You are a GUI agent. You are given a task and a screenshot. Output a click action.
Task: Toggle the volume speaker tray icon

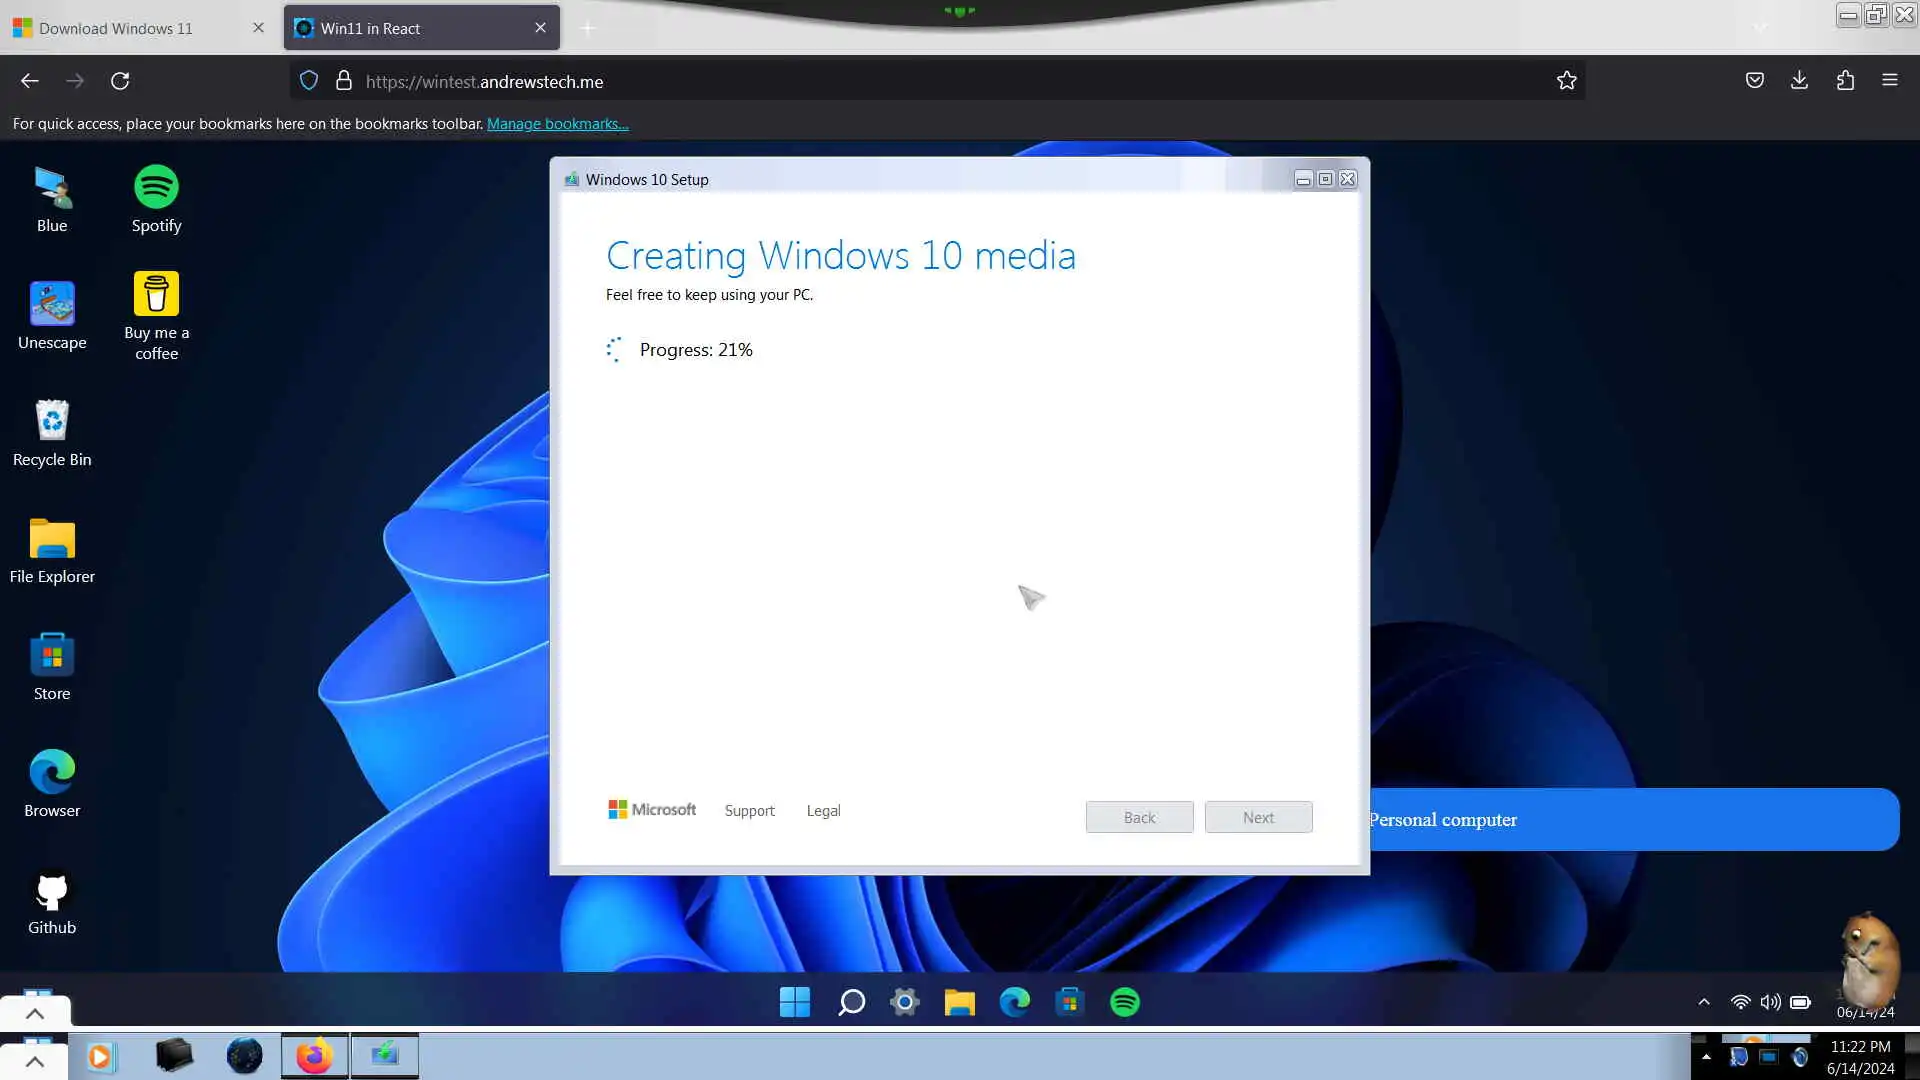[x=1770, y=1002]
